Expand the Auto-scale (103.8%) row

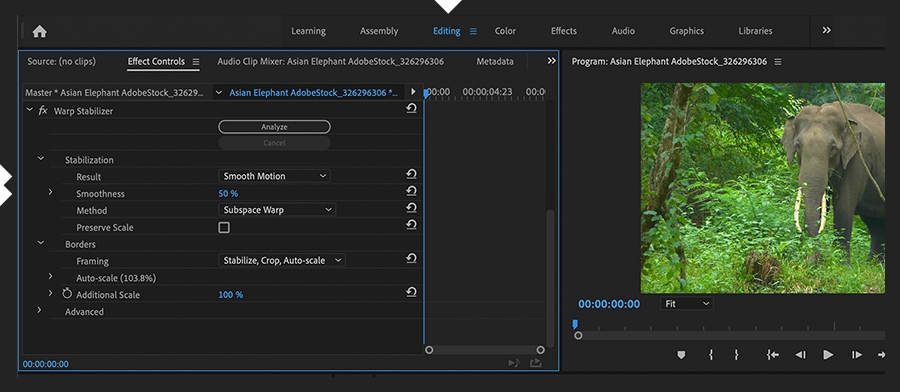(x=51, y=276)
